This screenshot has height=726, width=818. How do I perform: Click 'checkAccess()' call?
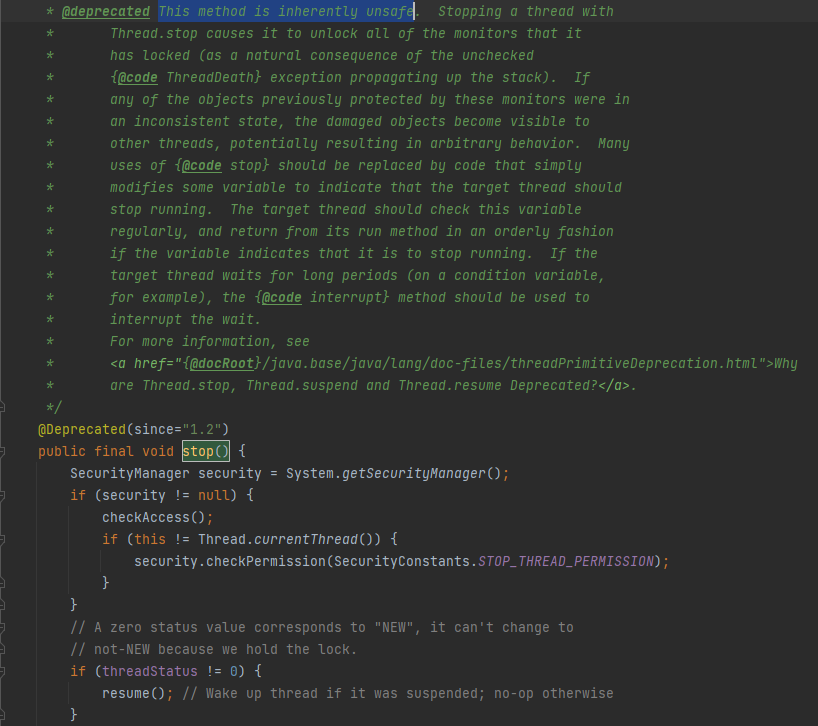point(153,517)
